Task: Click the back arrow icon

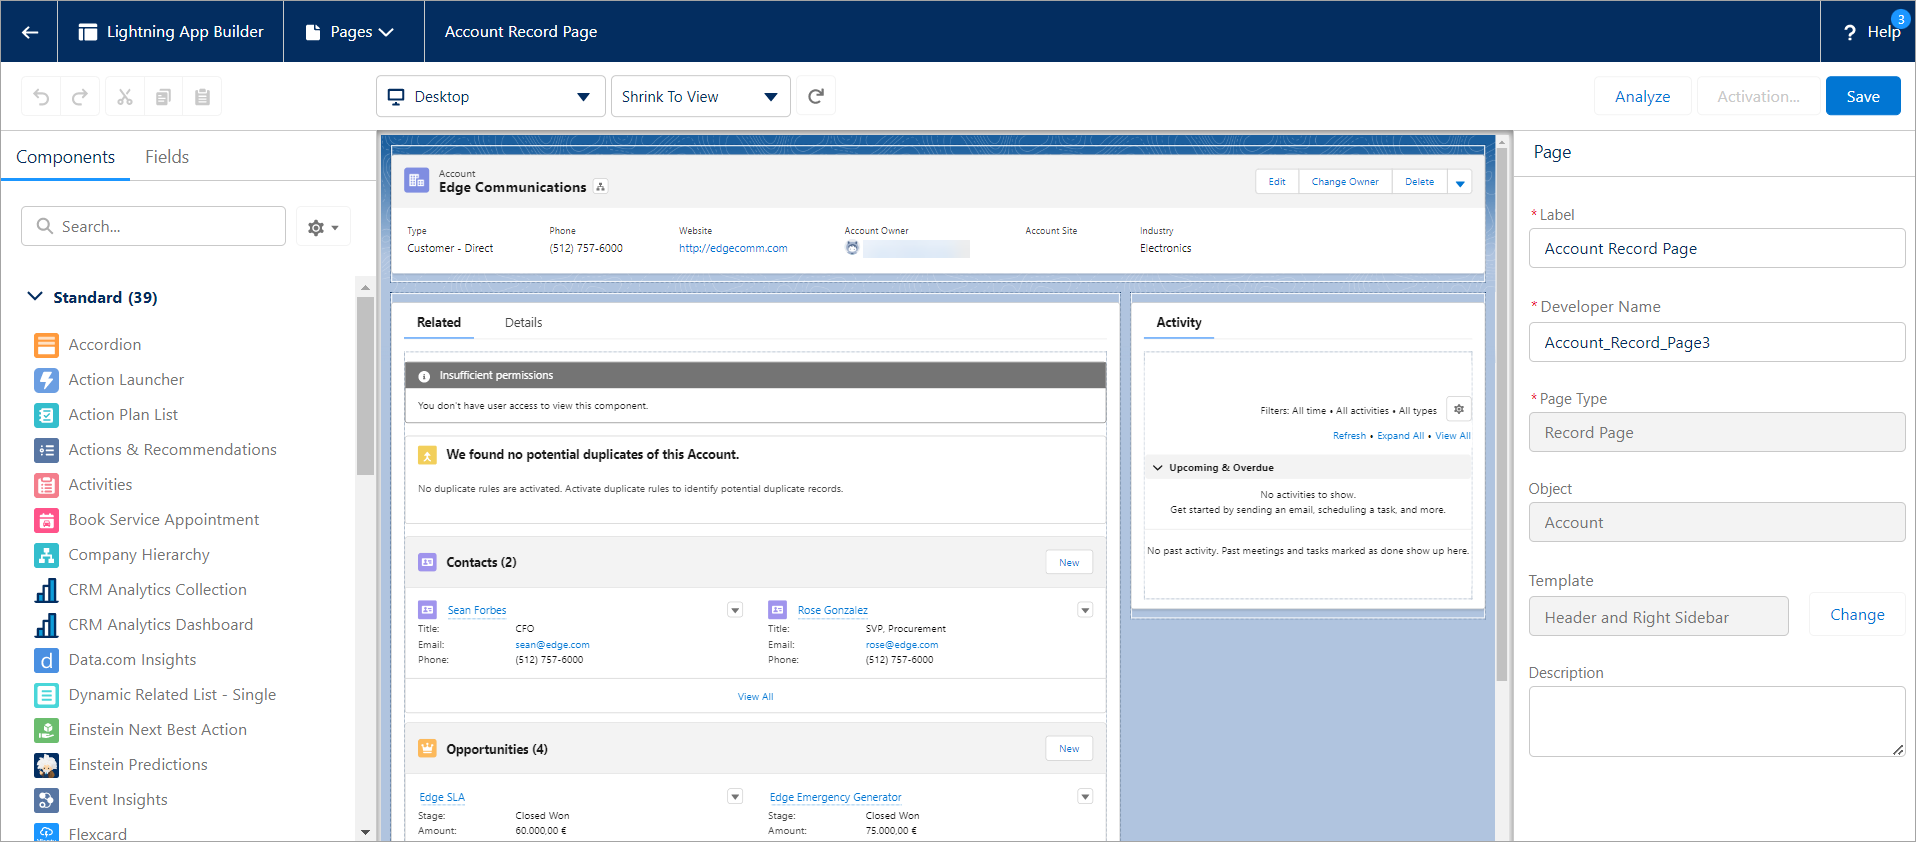Action: click(30, 32)
